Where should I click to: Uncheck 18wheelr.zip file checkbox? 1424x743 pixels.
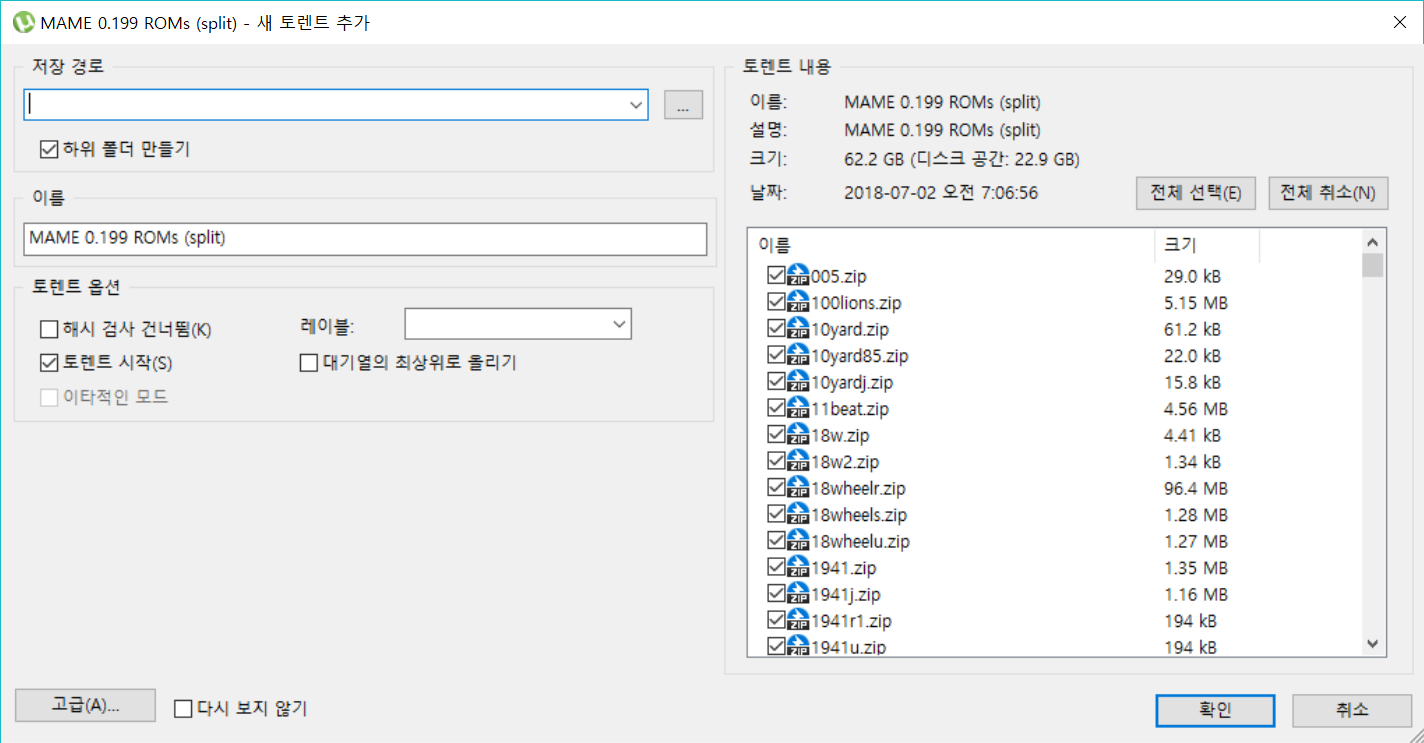pyautogui.click(x=776, y=488)
